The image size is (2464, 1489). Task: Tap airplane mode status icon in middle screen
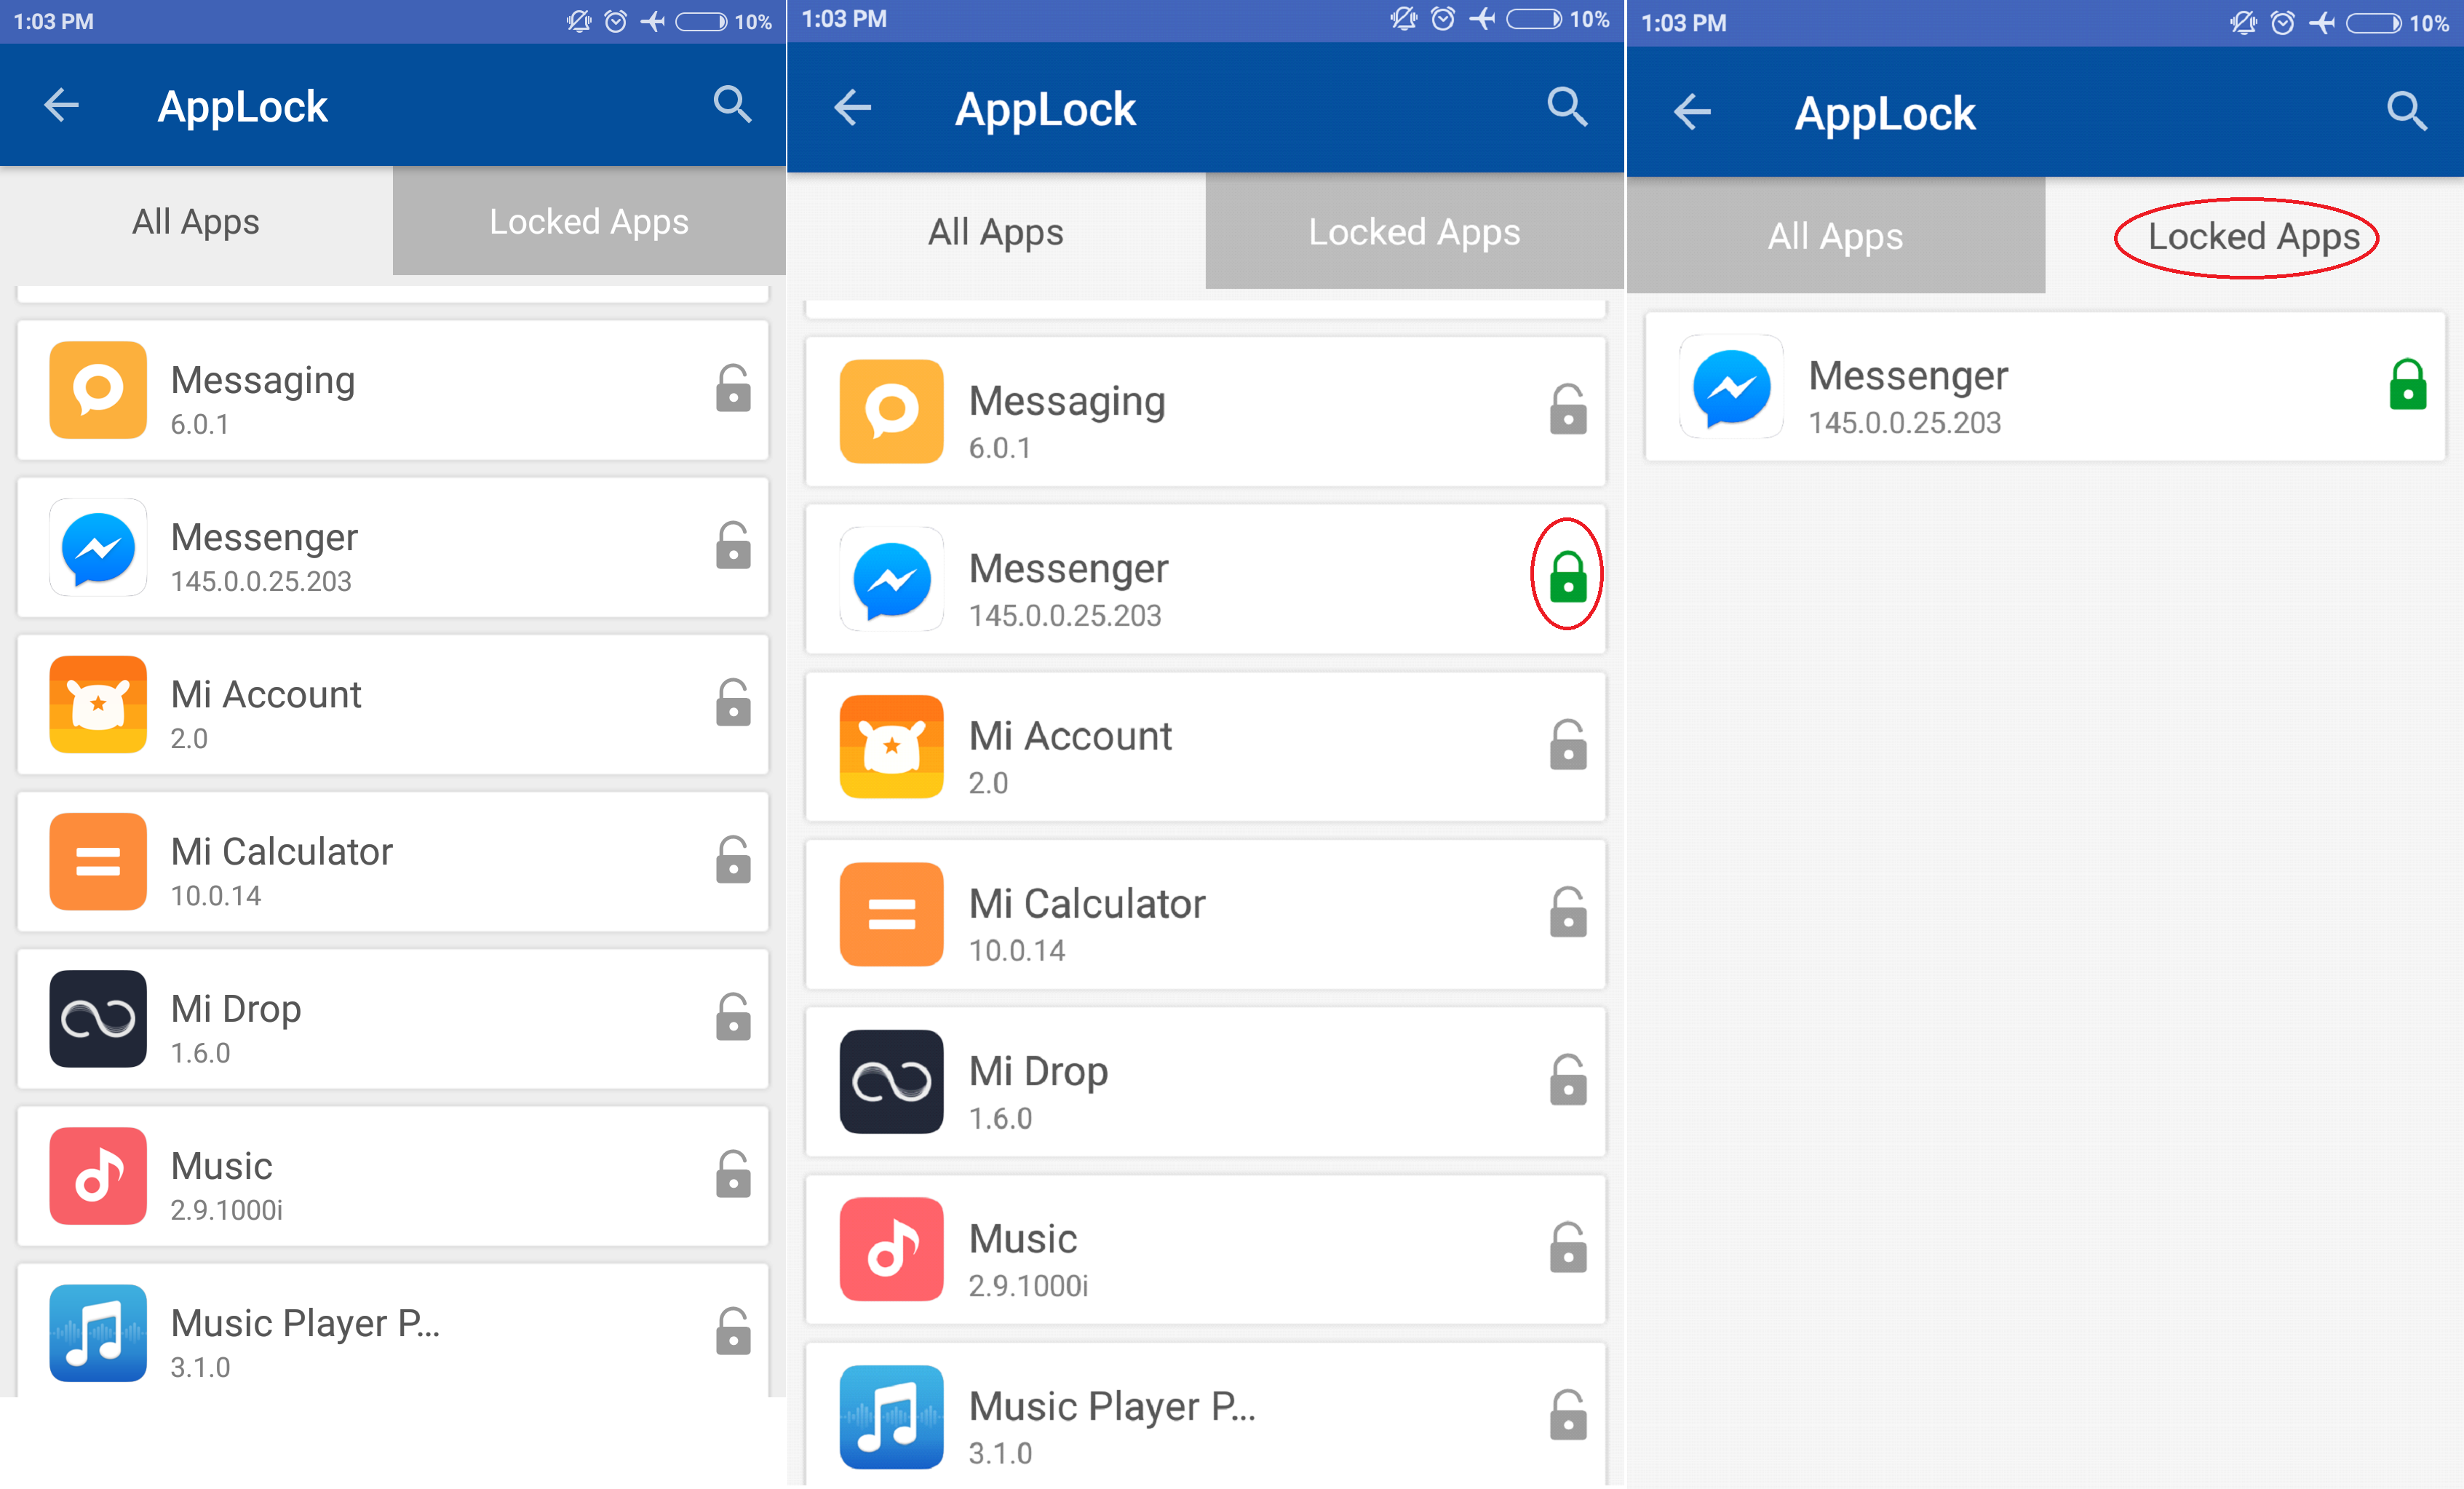click(x=1483, y=19)
